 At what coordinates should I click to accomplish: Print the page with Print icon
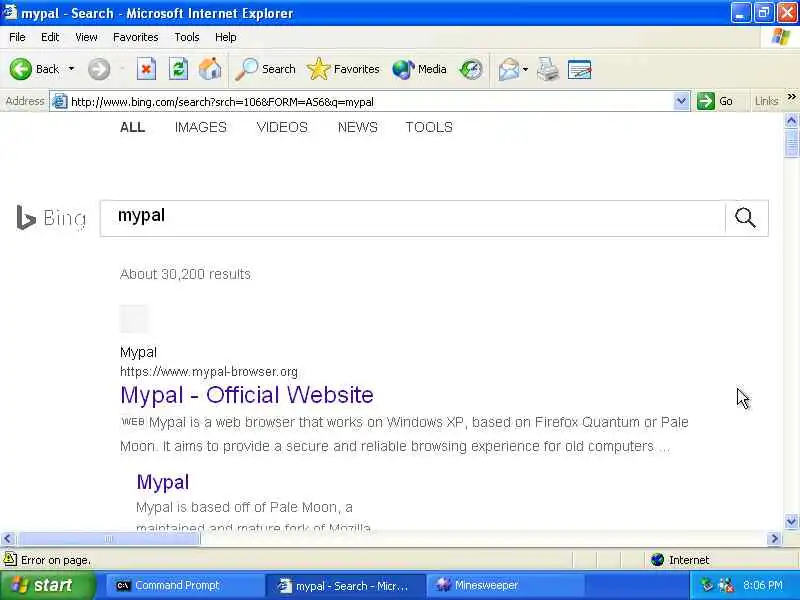(x=548, y=69)
